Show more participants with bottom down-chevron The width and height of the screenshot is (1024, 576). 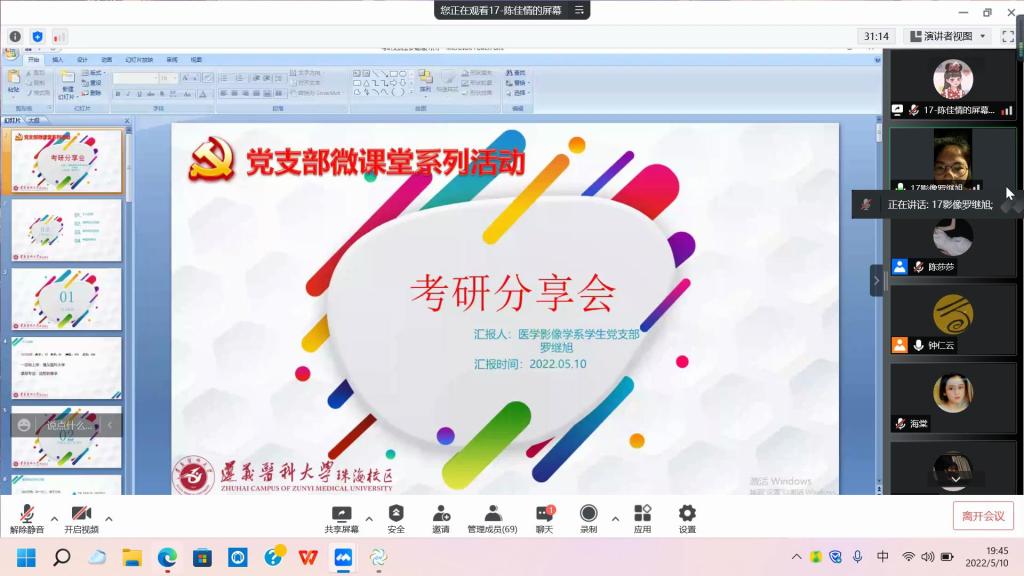pos(955,479)
